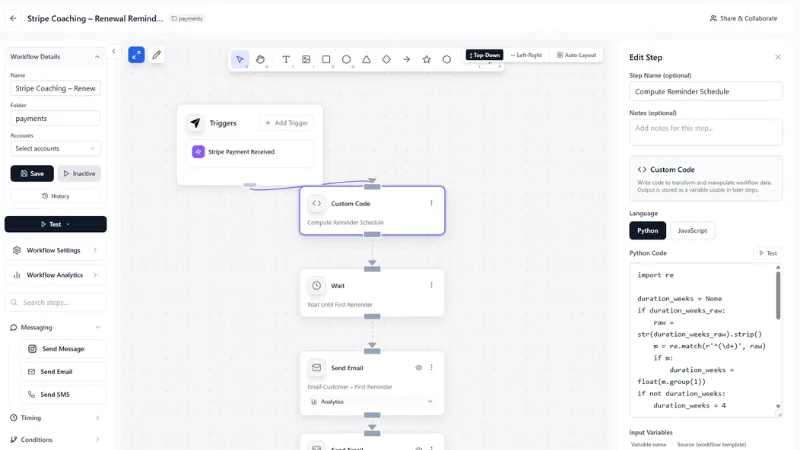Select the rectangle shape tool
800x450 pixels.
(x=326, y=59)
